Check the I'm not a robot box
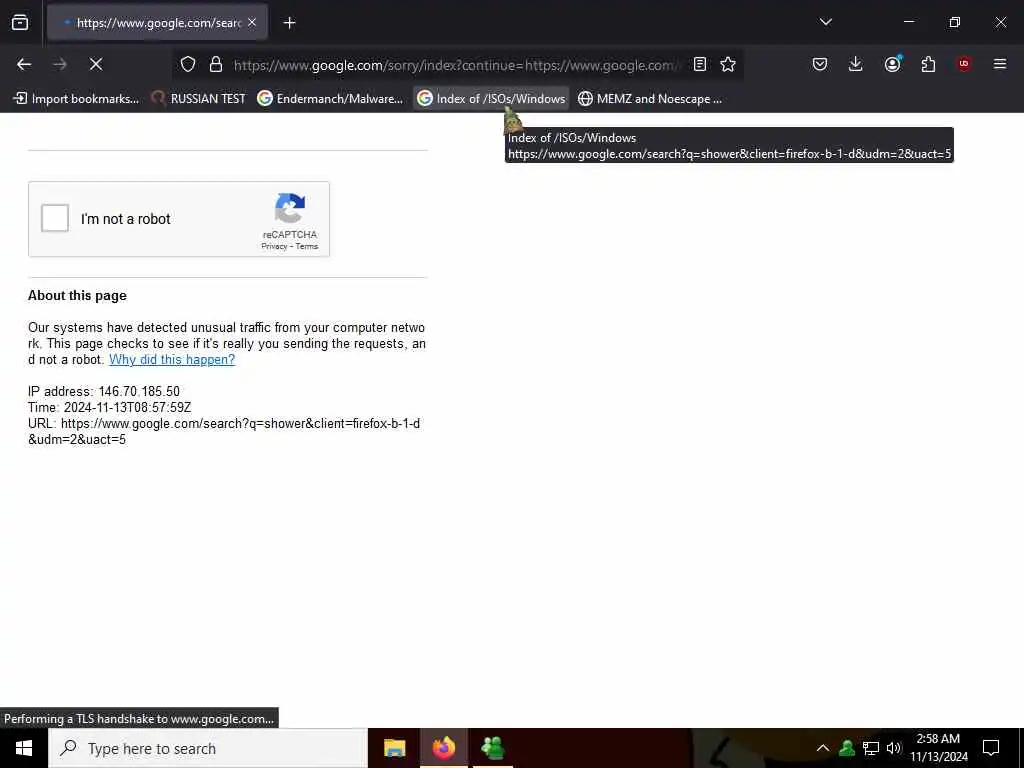The image size is (1024, 768). 55,218
